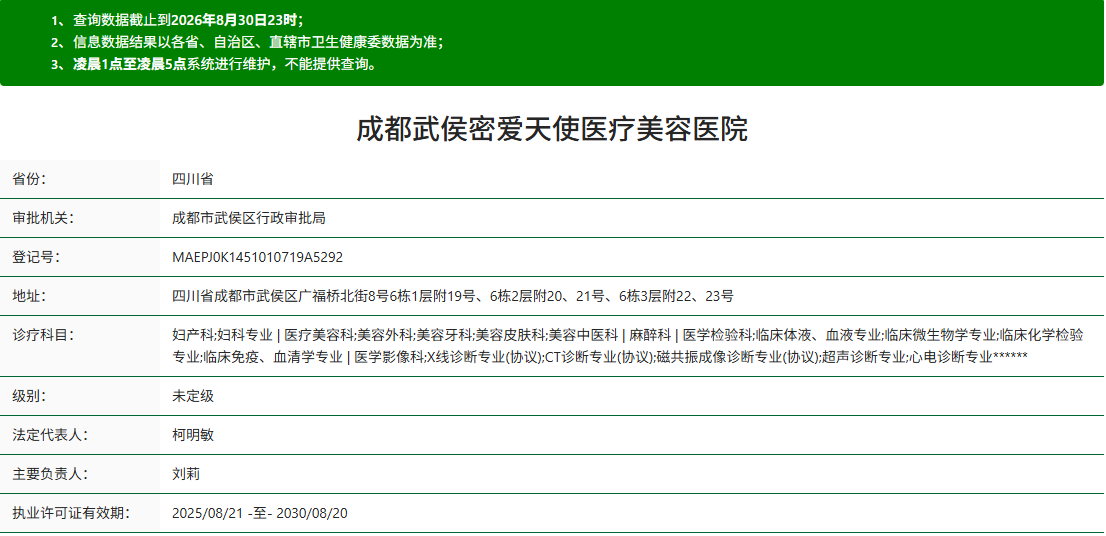Select the 执业许可证有效期 label
Image resolution: width=1106 pixels, height=536 pixels.
(x=71, y=513)
